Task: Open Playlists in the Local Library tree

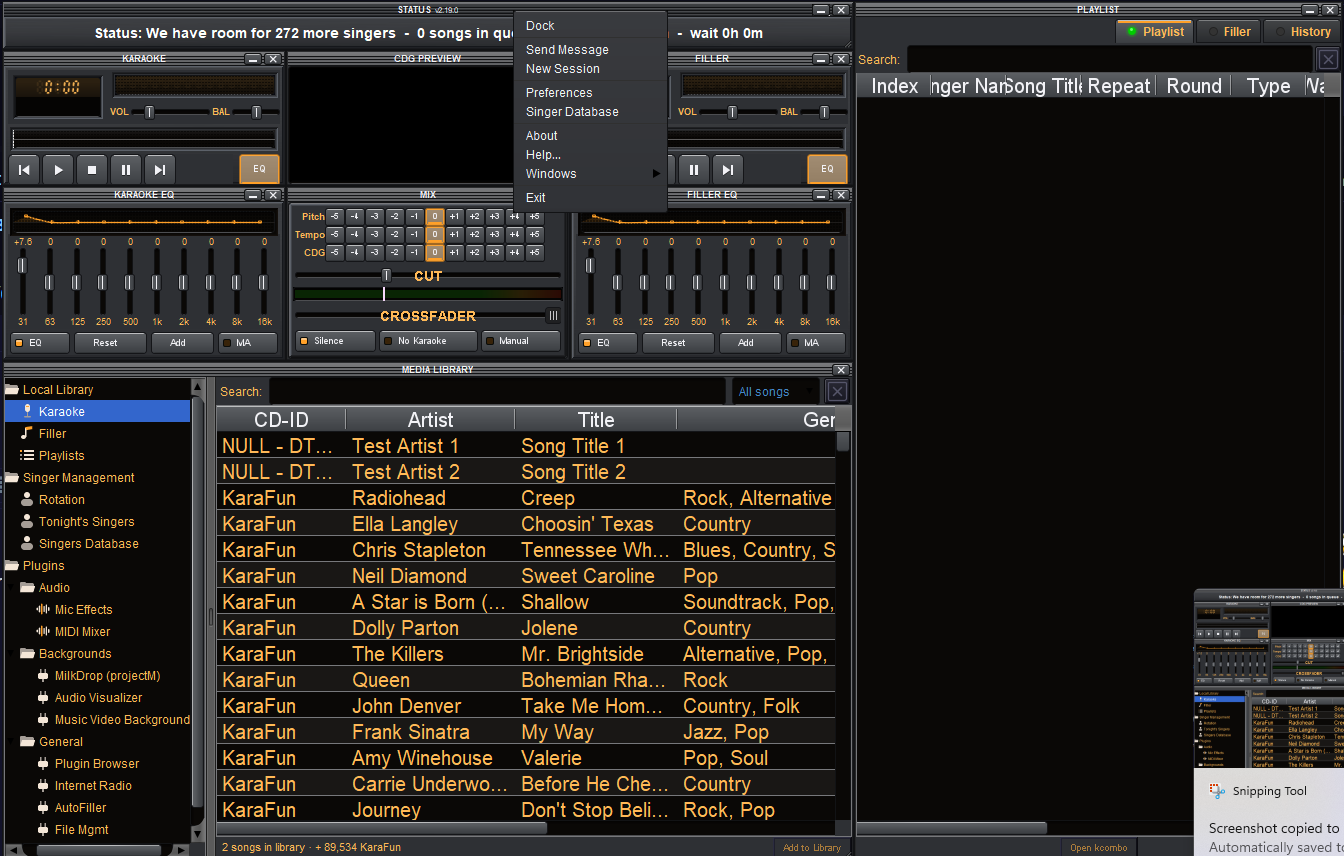Action: (61, 455)
